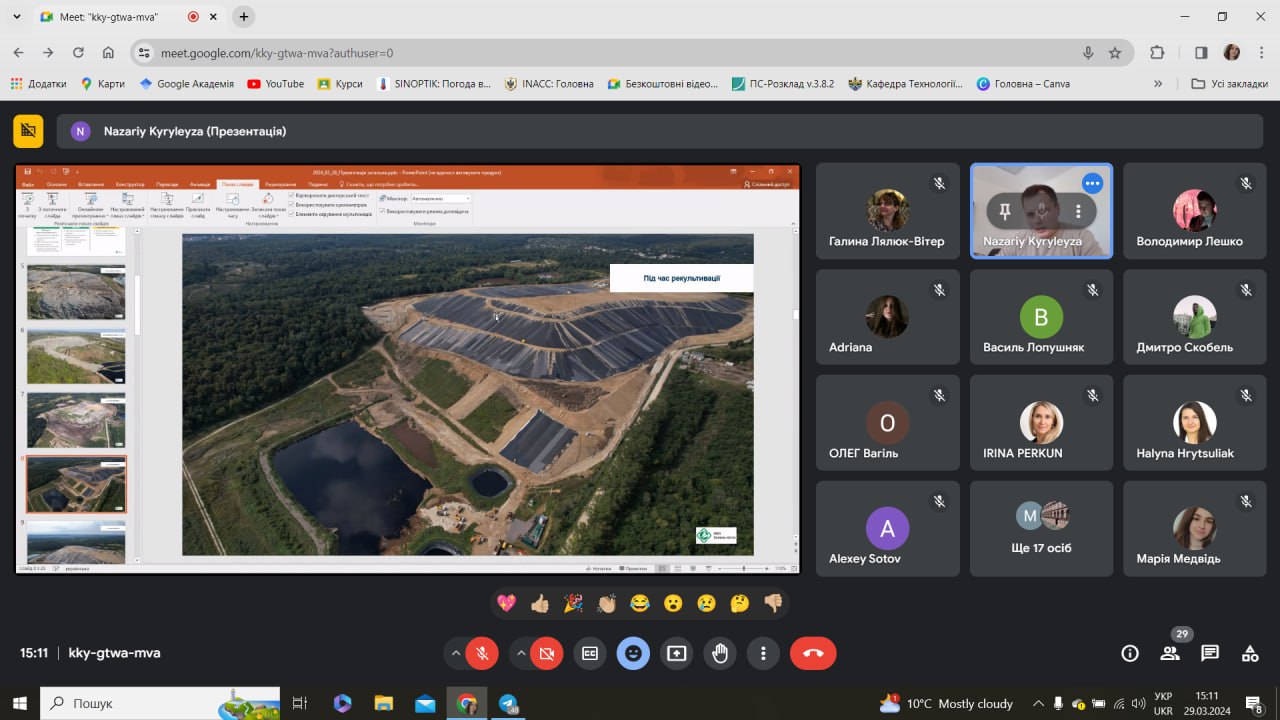The height and width of the screenshot is (720, 1280).
Task: Click the present screen icon
Action: 677,653
